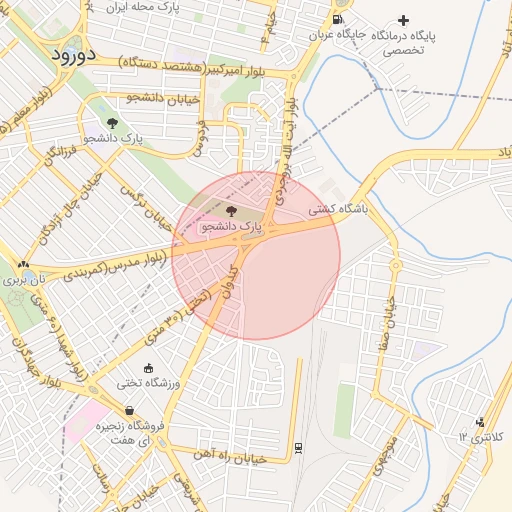512x512 pixels.
Task: Click the road label بلوار مدرس(کمربندی)
Action: click(115, 266)
